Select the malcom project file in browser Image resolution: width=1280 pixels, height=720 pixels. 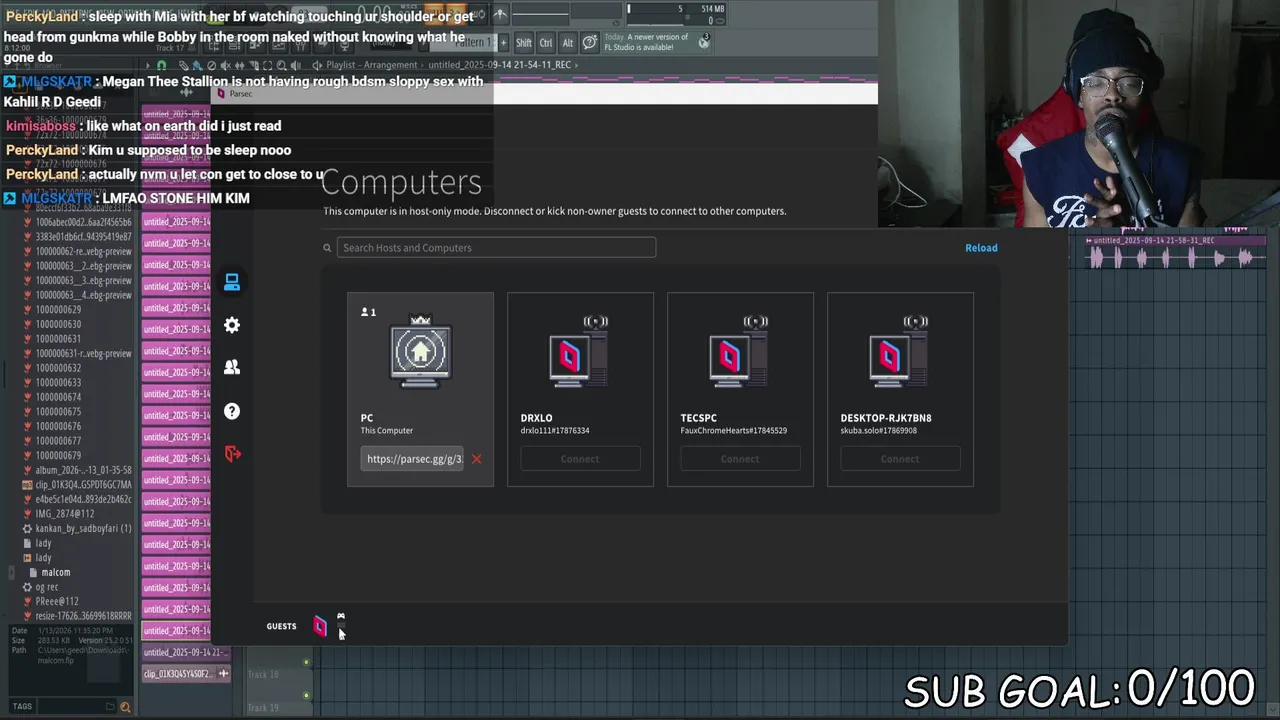pos(56,573)
